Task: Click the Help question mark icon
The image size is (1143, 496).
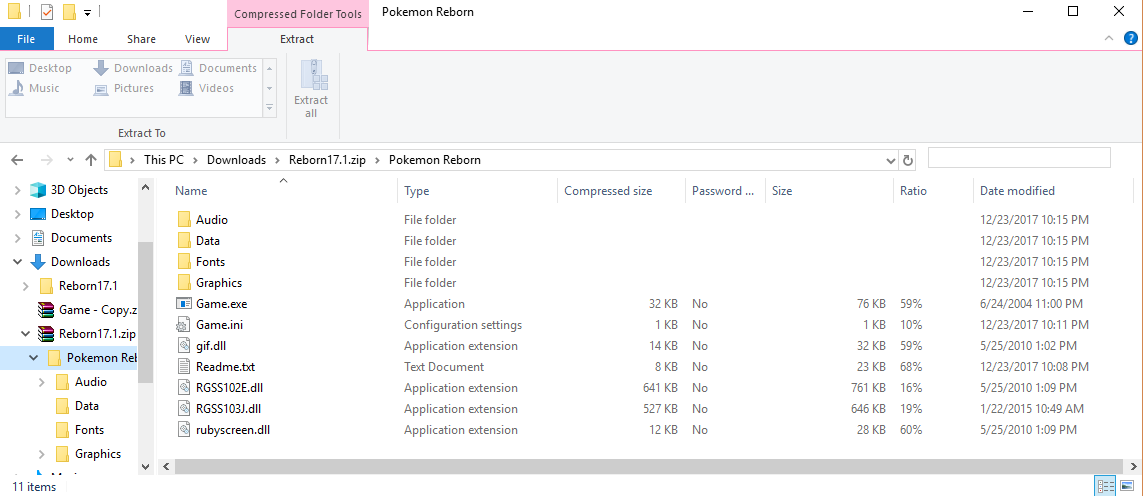Action: pos(1131,38)
